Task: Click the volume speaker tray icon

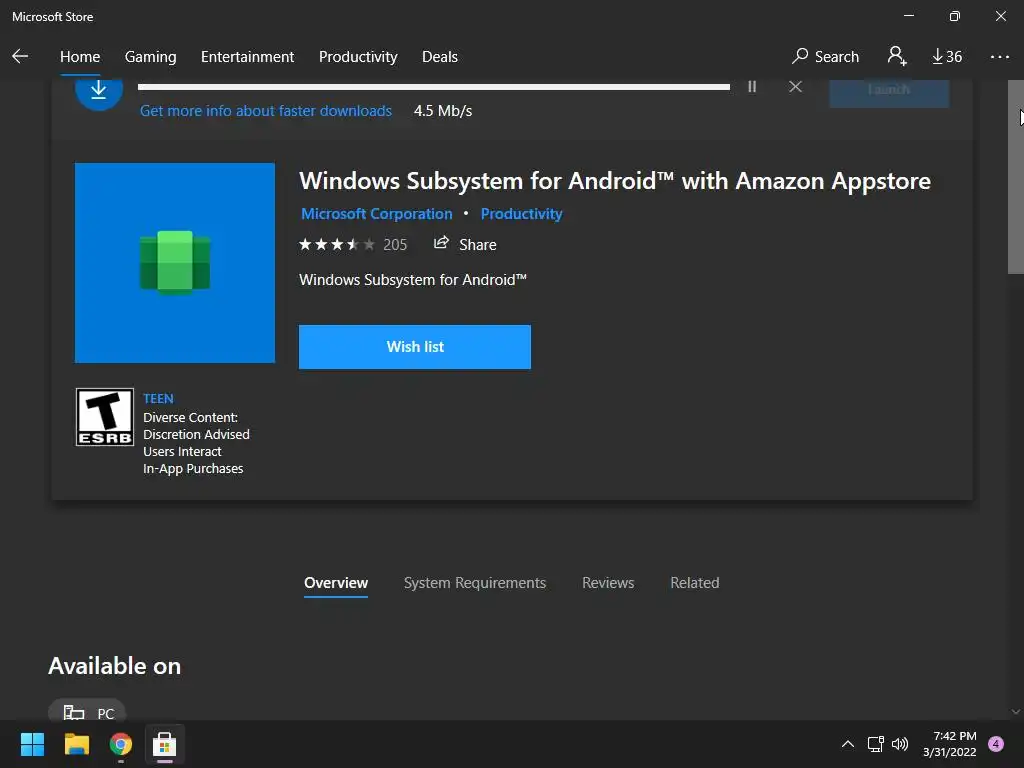Action: click(x=900, y=744)
